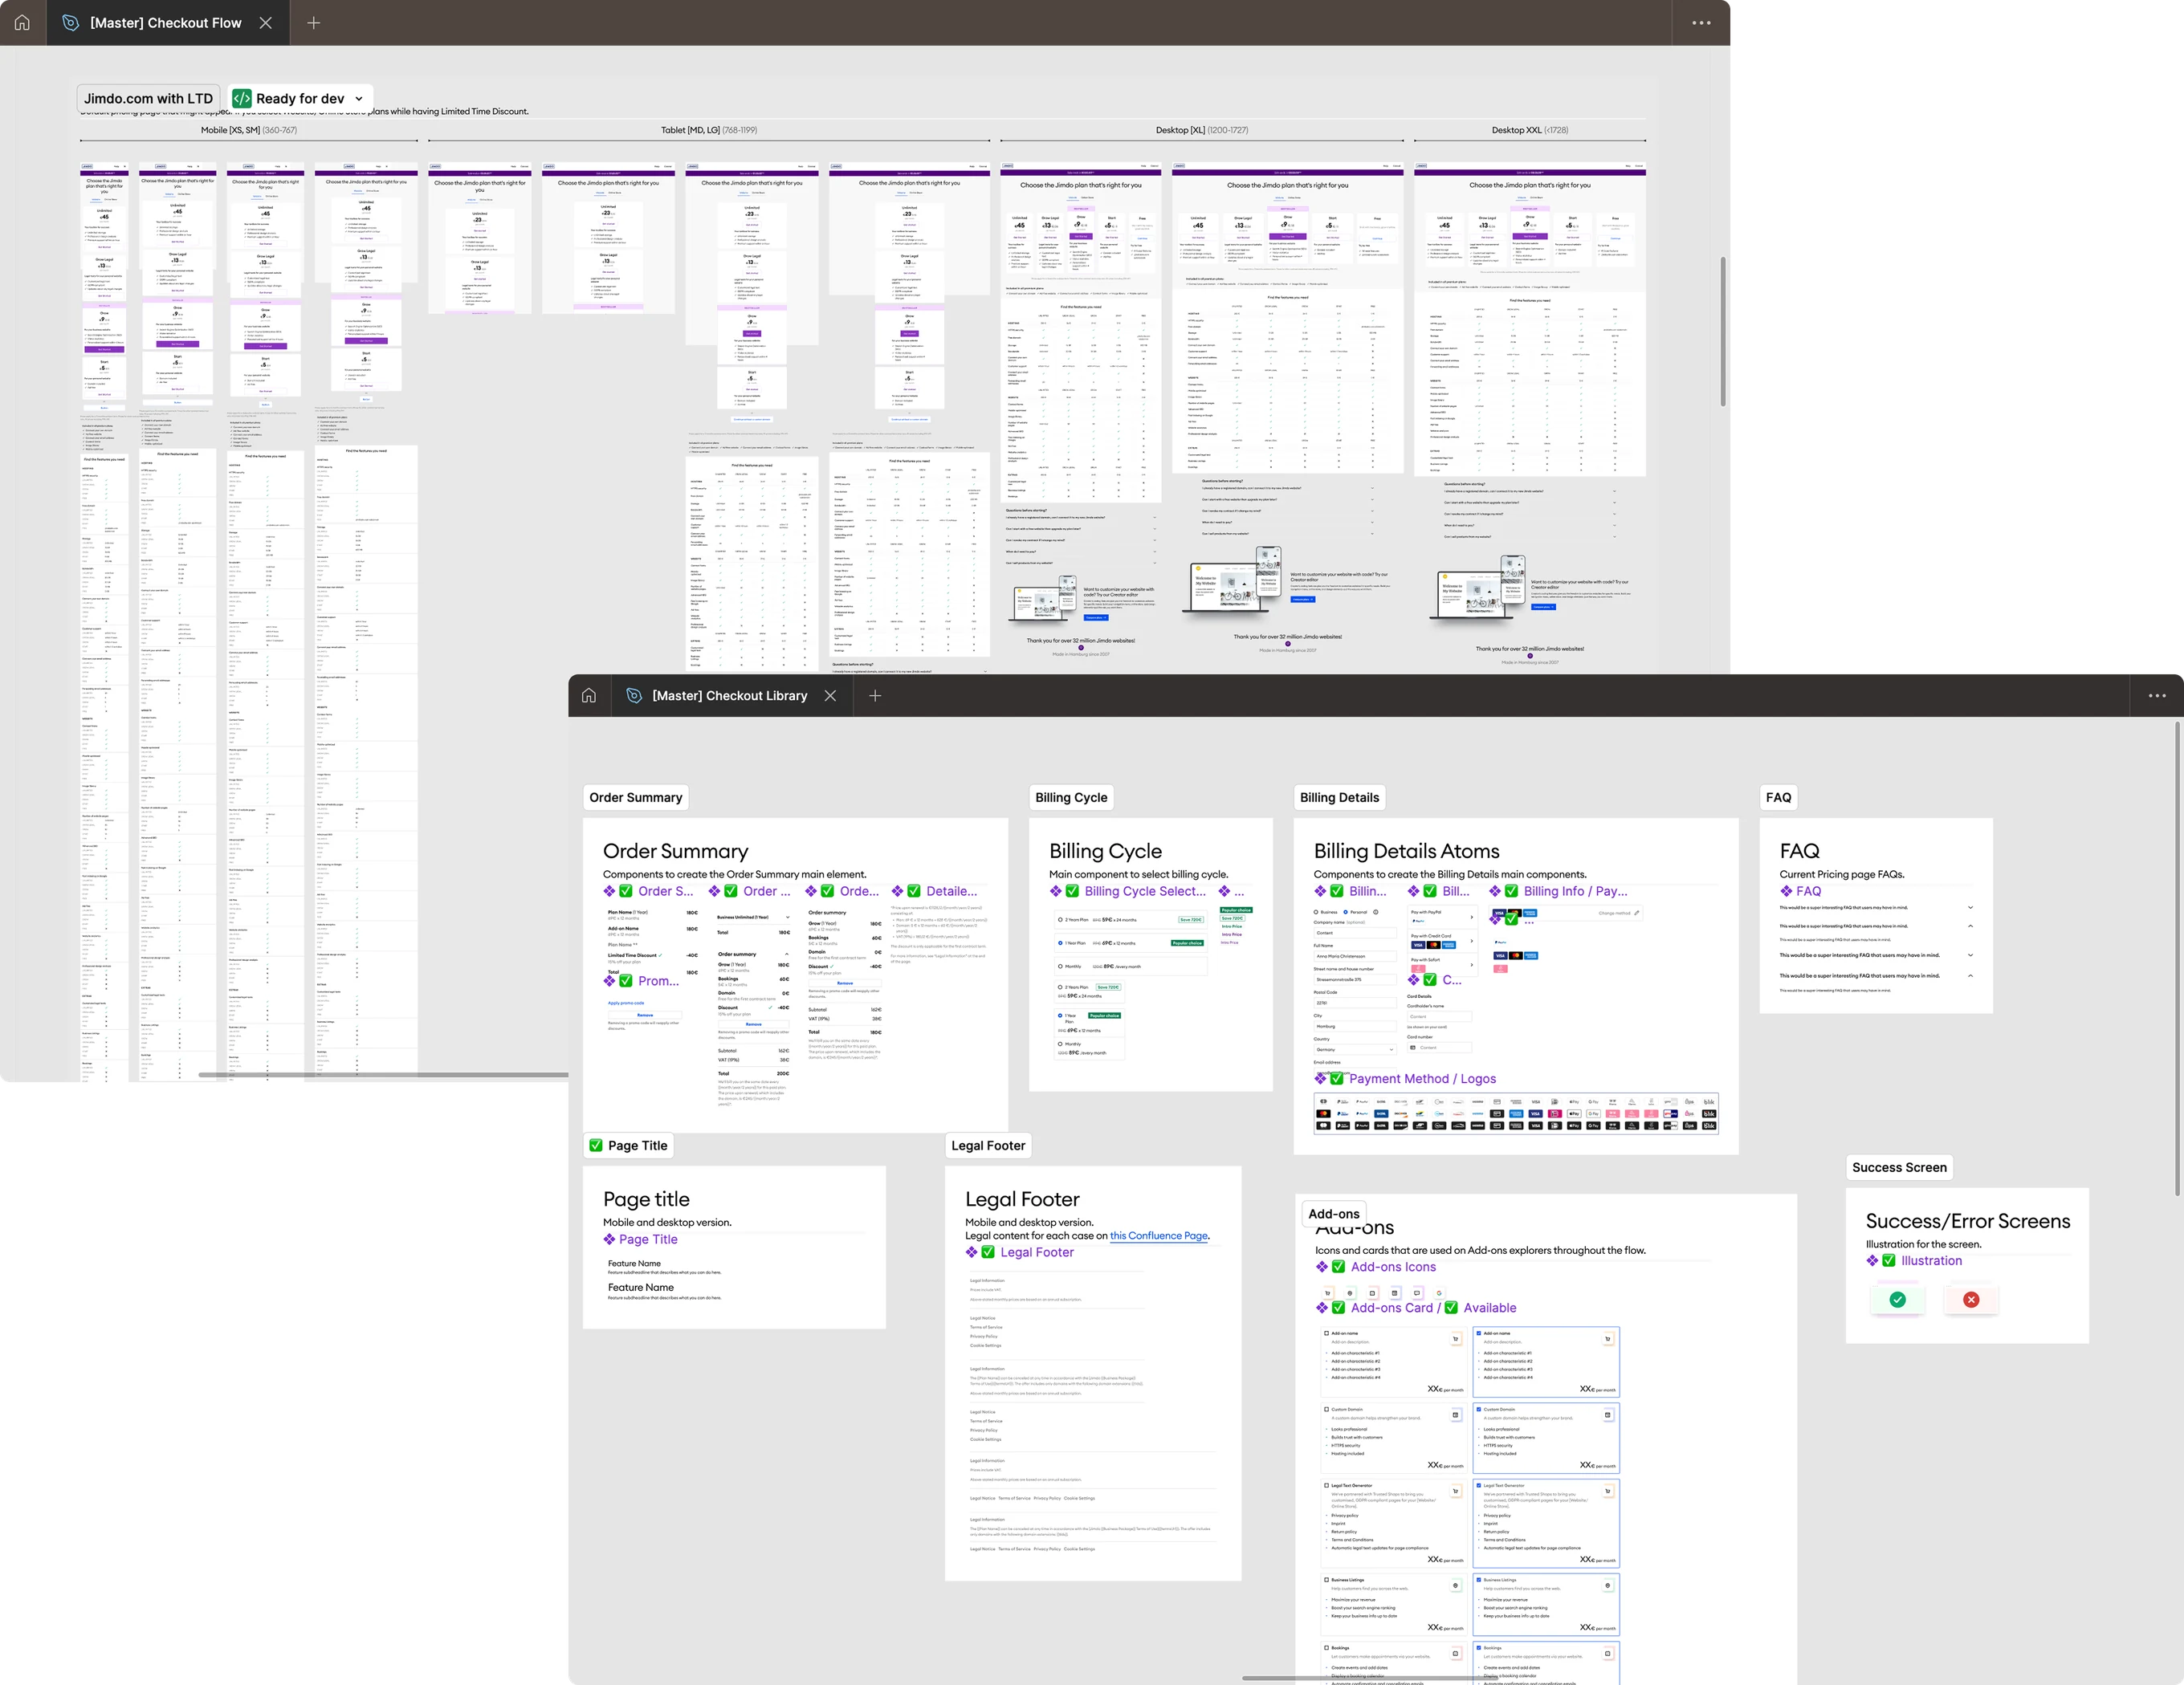The image size is (2184, 1685).
Task: Click red error cross illustration
Action: pyautogui.click(x=1971, y=1299)
